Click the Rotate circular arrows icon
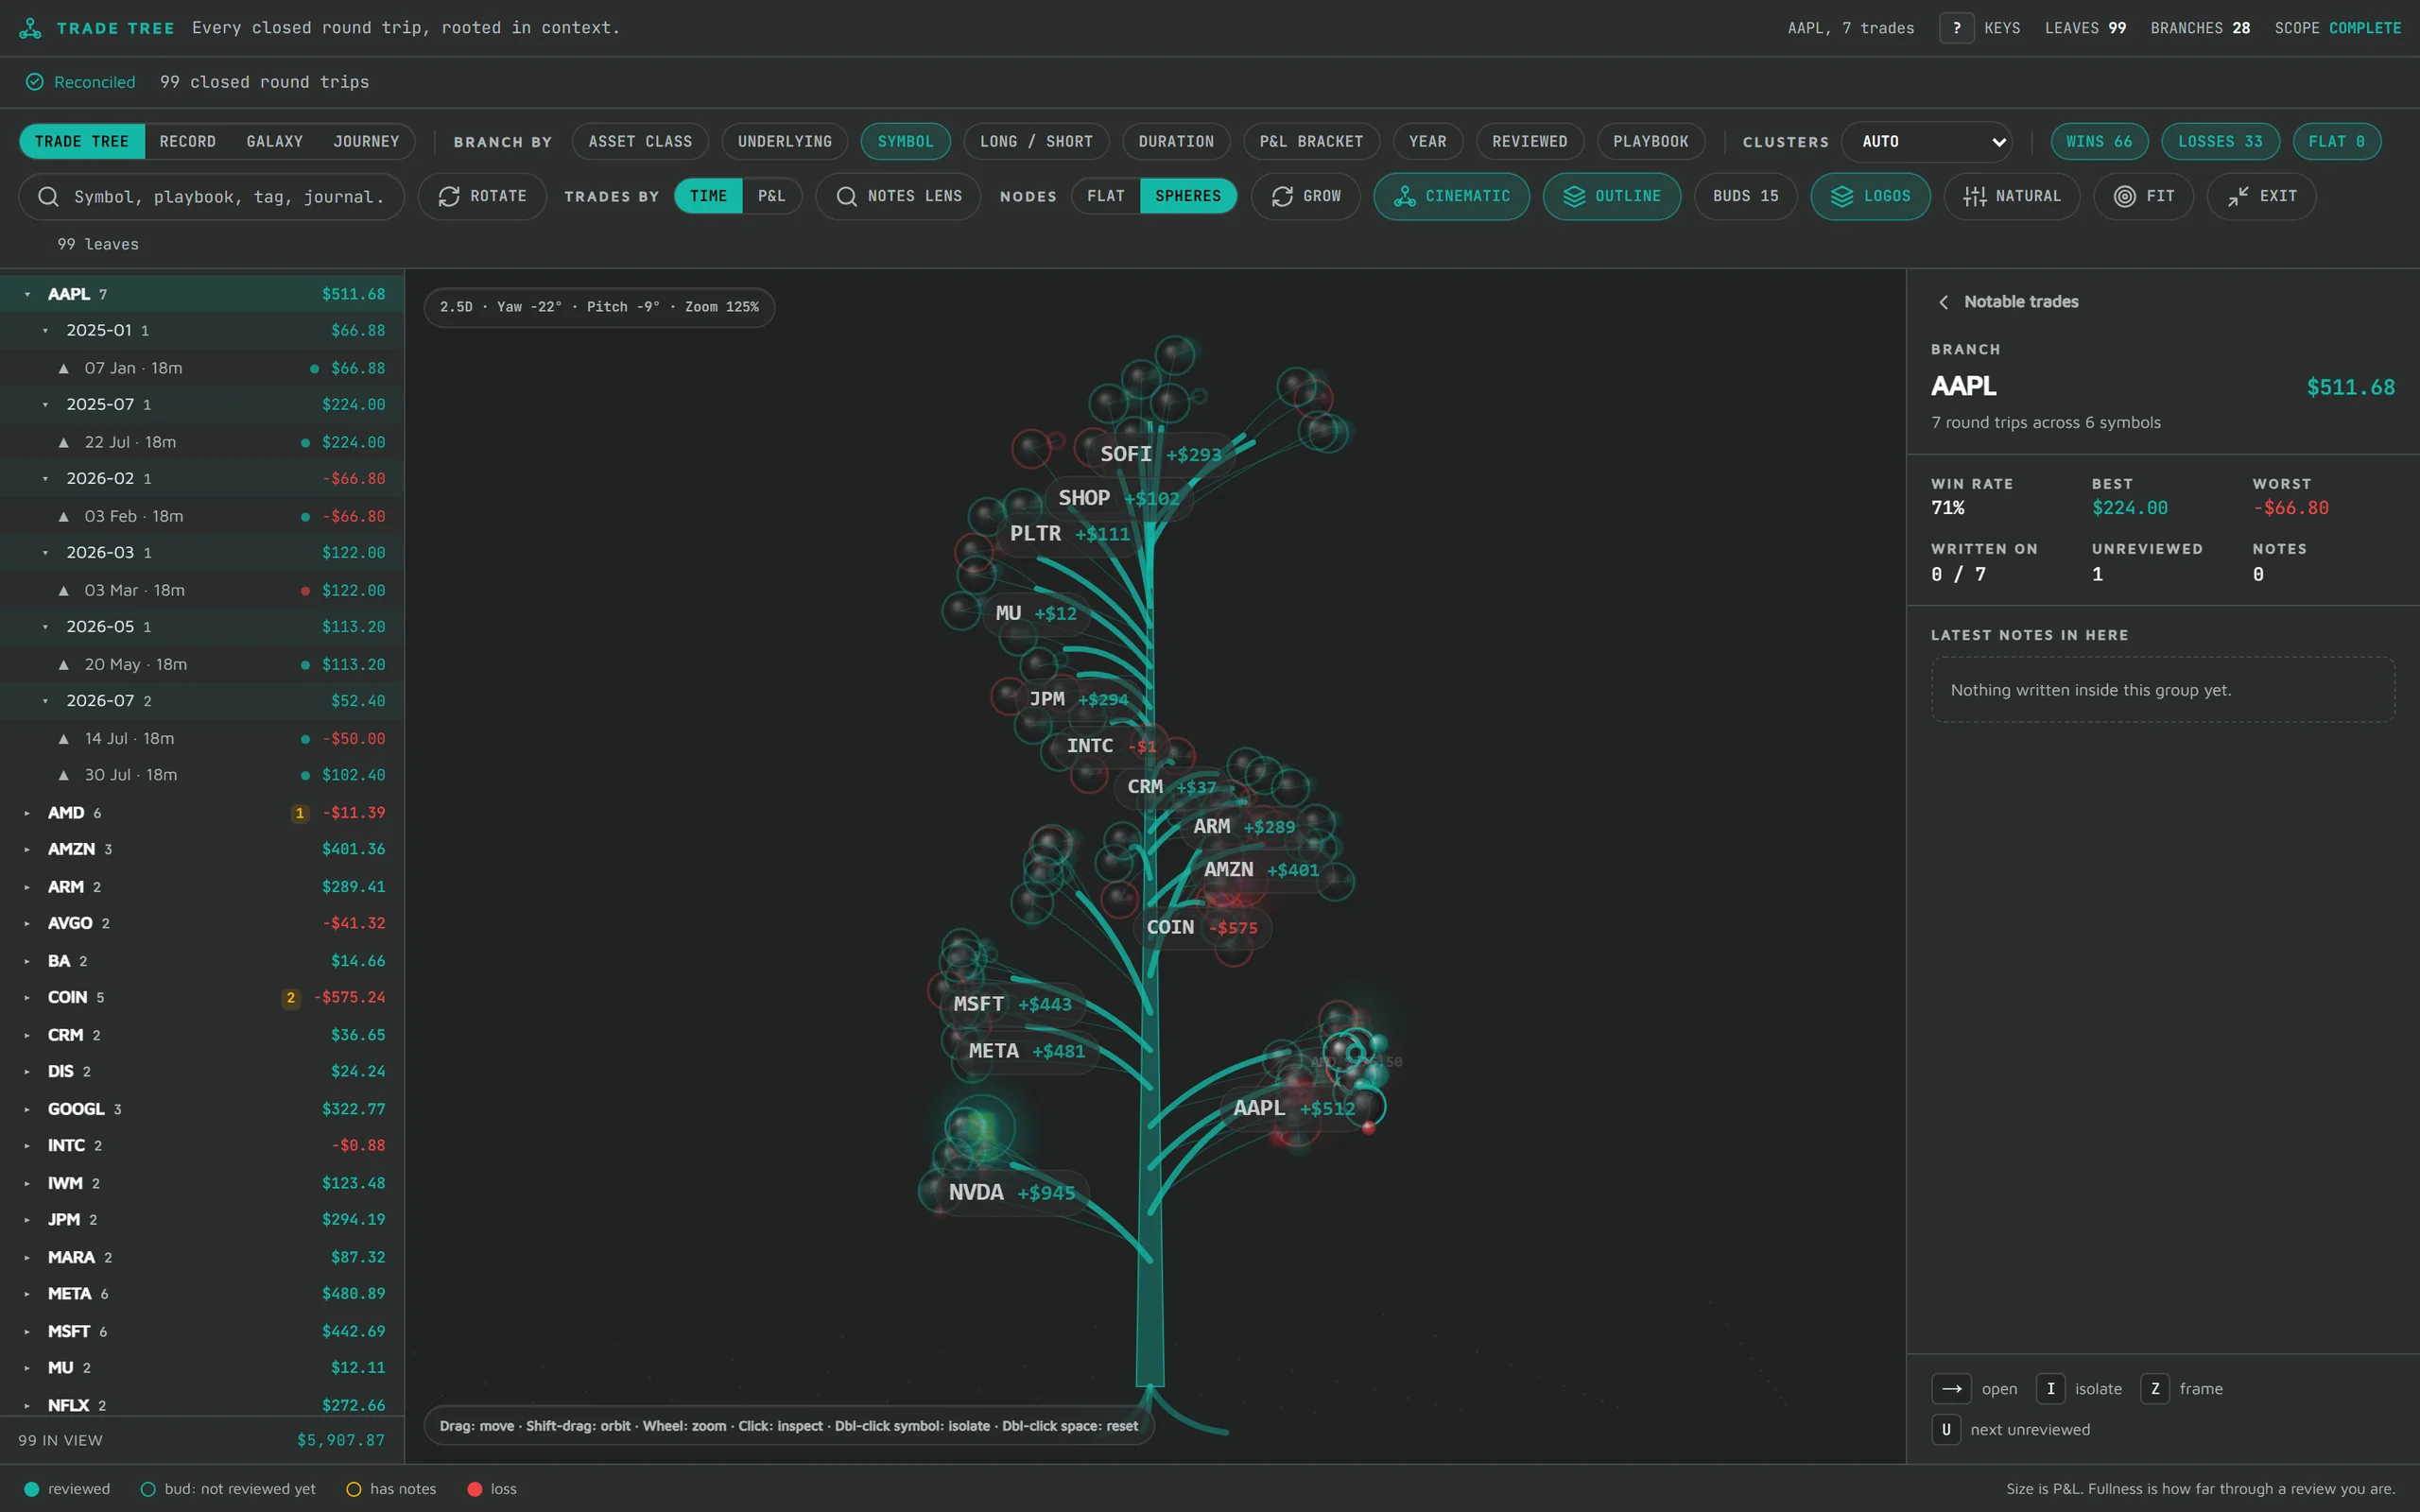Screen dimensions: 2420x1512 (449, 196)
